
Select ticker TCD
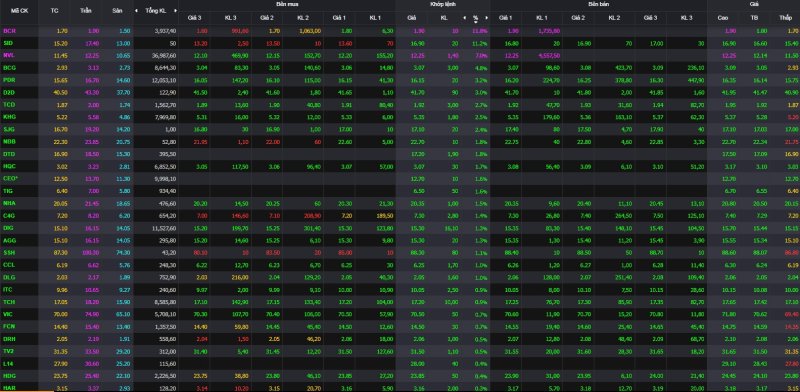pos(9,105)
